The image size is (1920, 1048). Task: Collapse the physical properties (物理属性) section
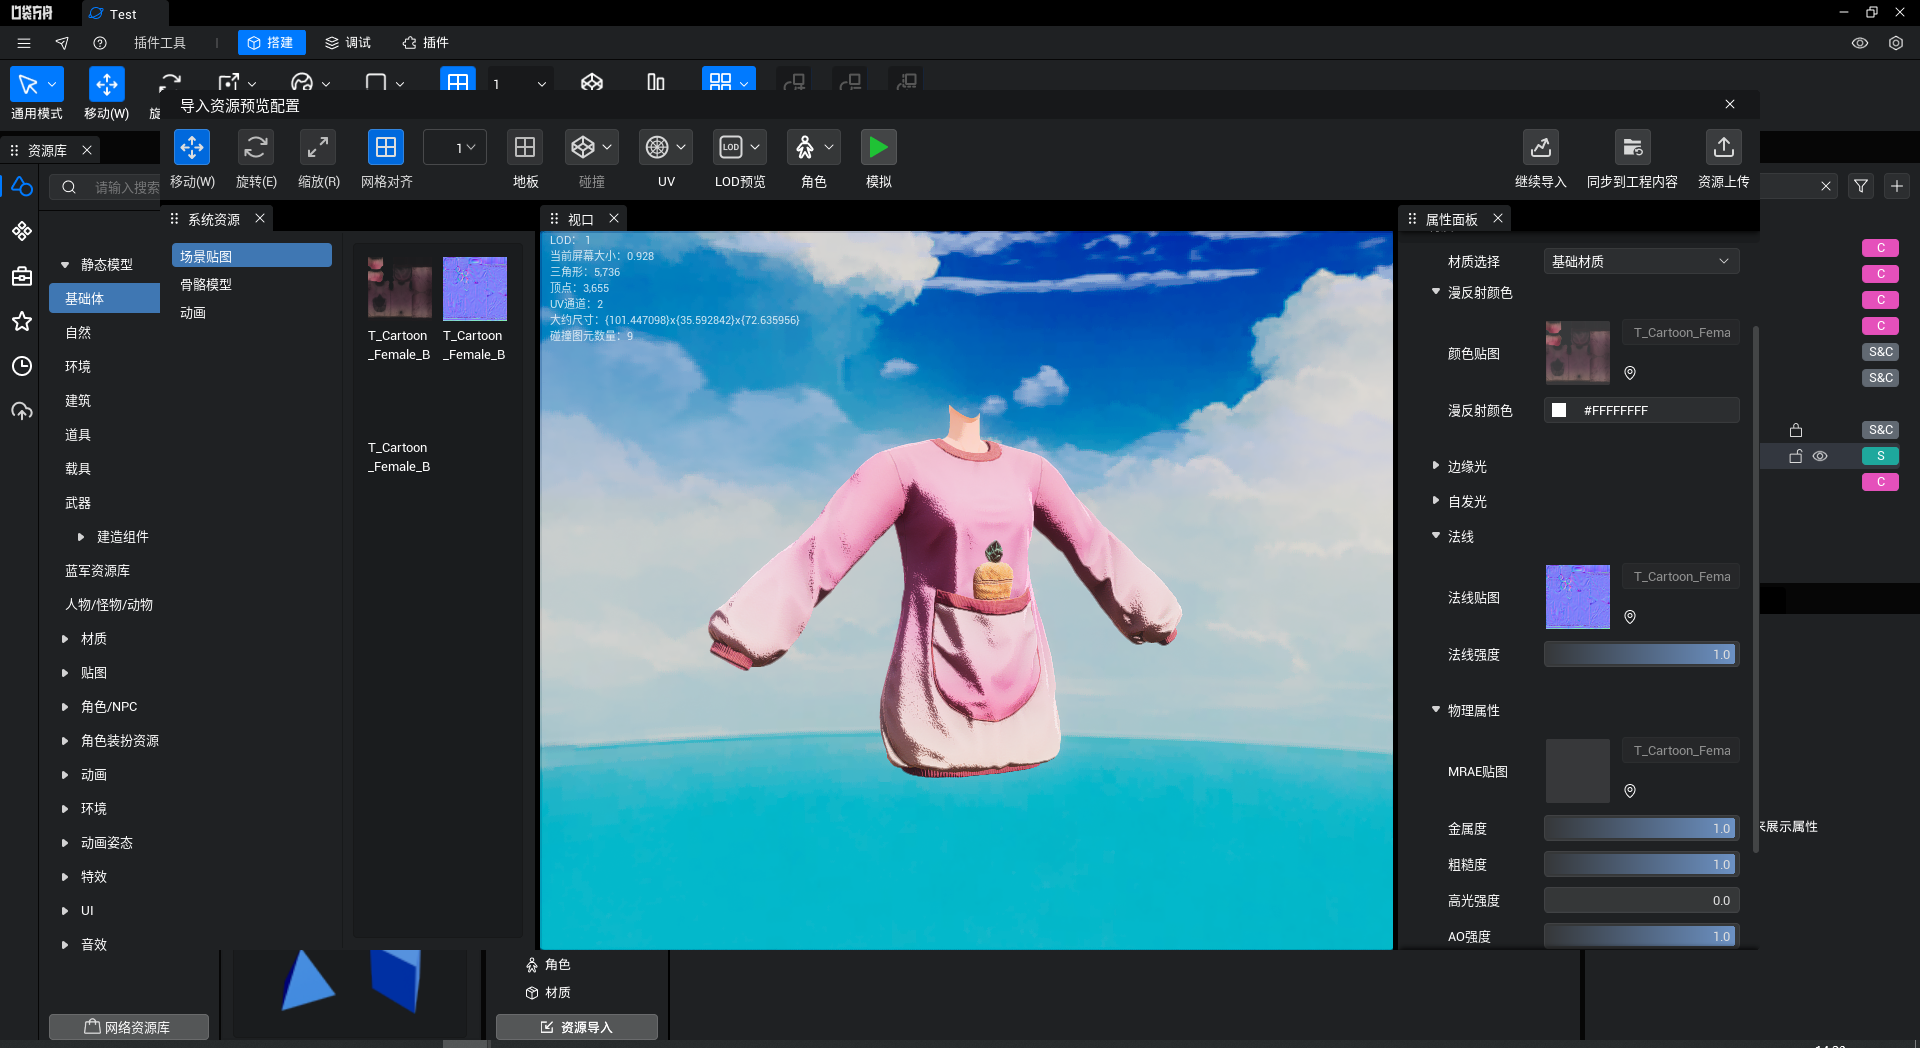pyautogui.click(x=1436, y=710)
